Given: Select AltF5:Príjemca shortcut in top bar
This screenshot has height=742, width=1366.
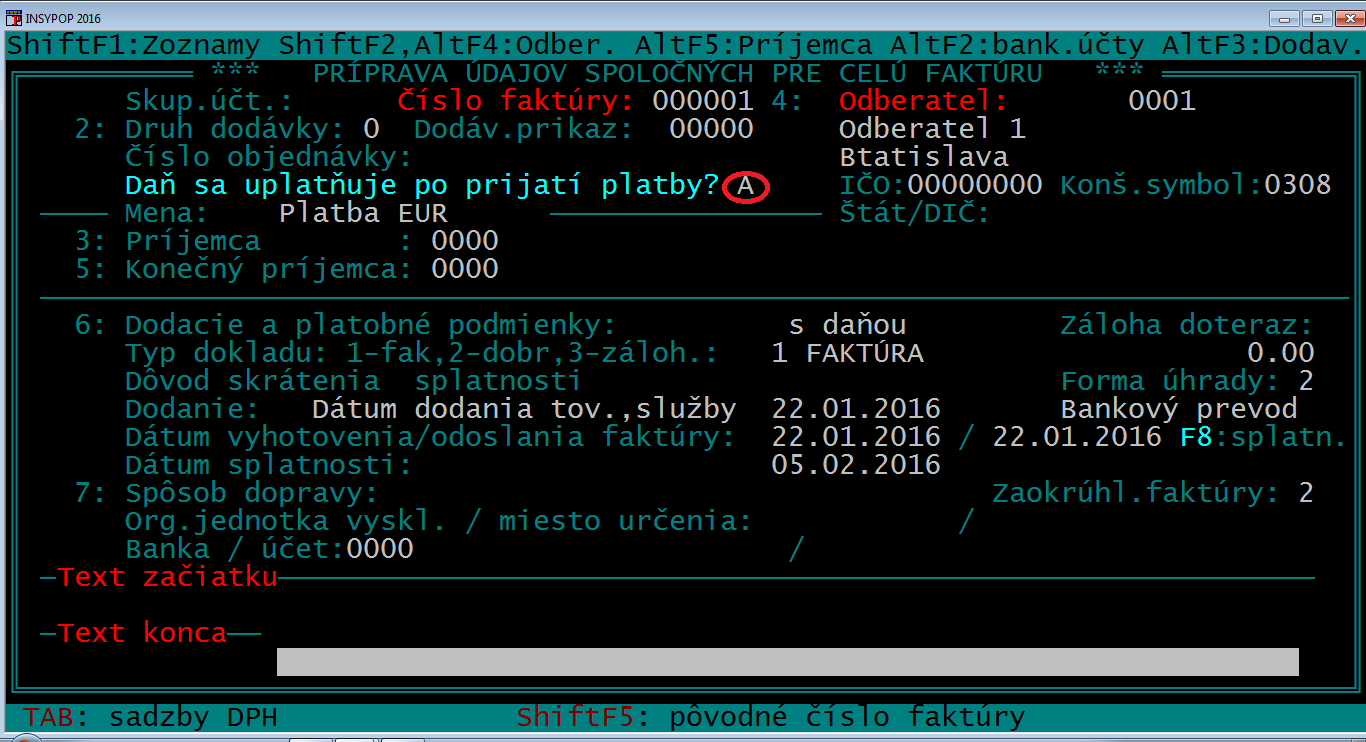Looking at the screenshot, I should pos(754,46).
